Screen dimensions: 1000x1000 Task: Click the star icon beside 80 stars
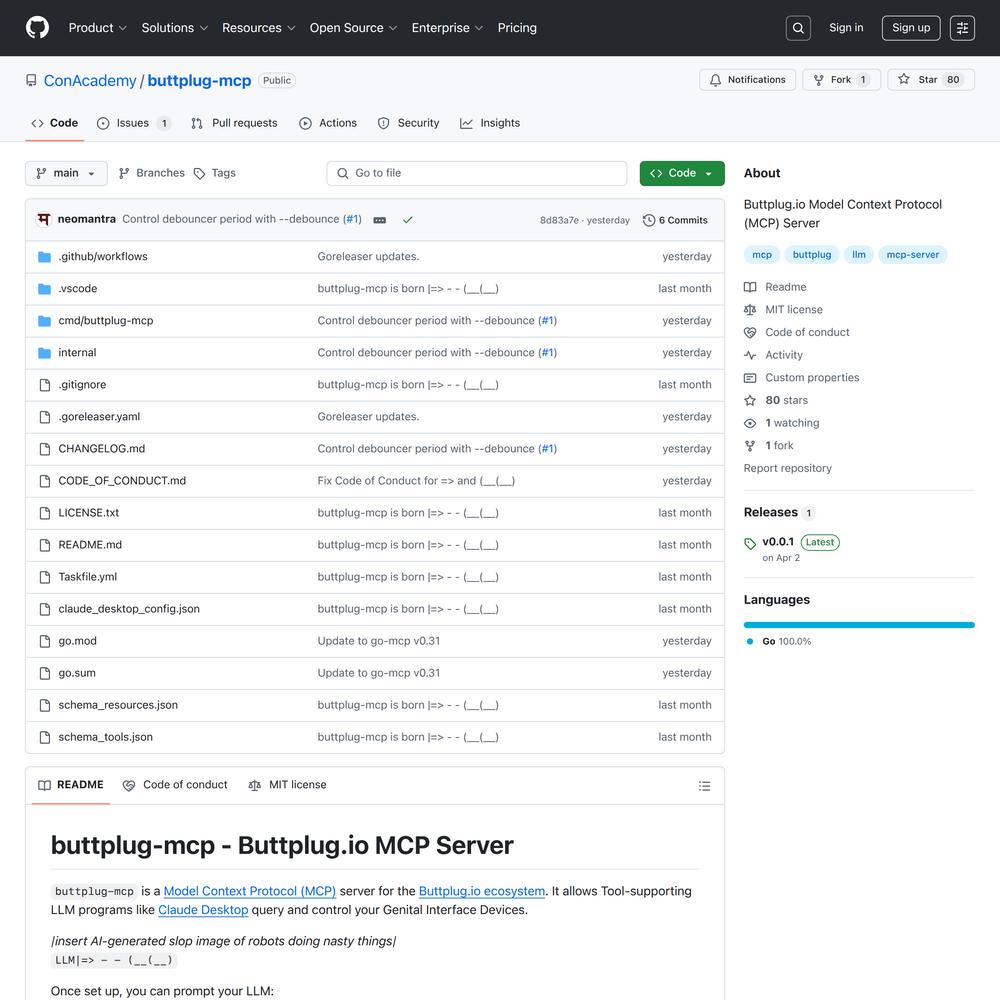click(750, 401)
